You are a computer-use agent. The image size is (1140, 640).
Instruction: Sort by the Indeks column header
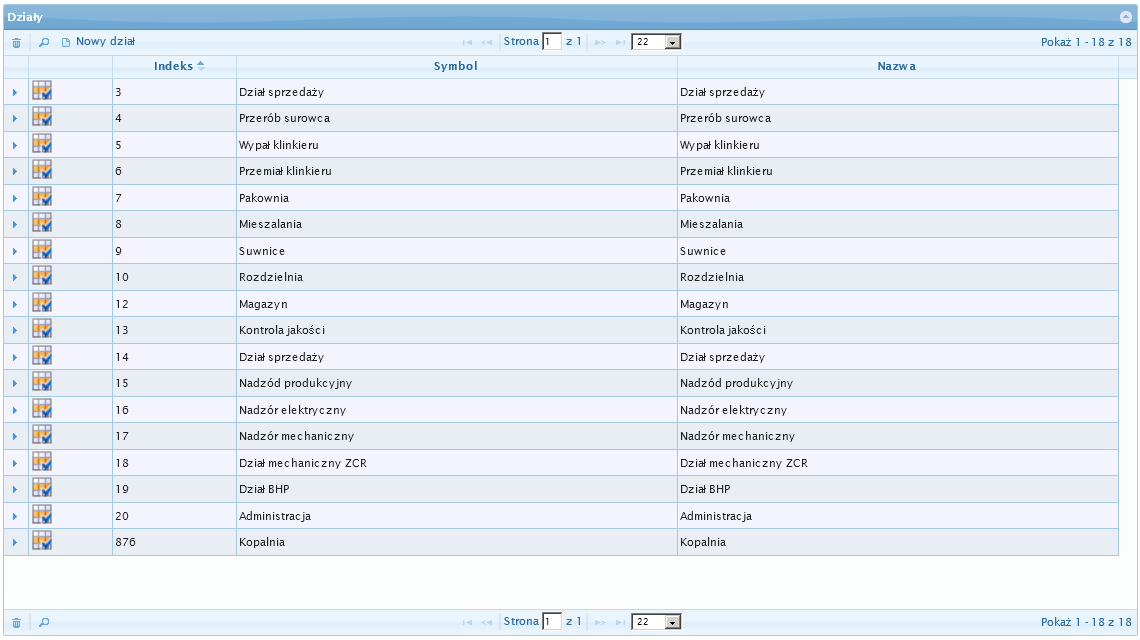click(x=174, y=66)
